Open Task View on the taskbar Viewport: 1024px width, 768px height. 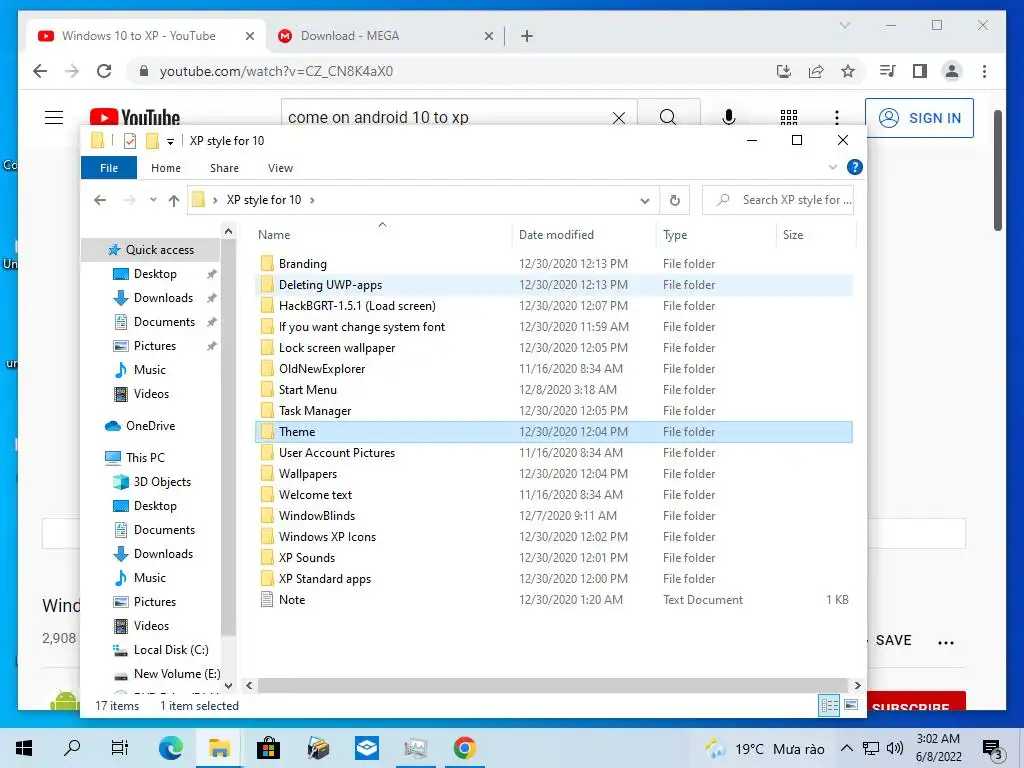pos(120,748)
